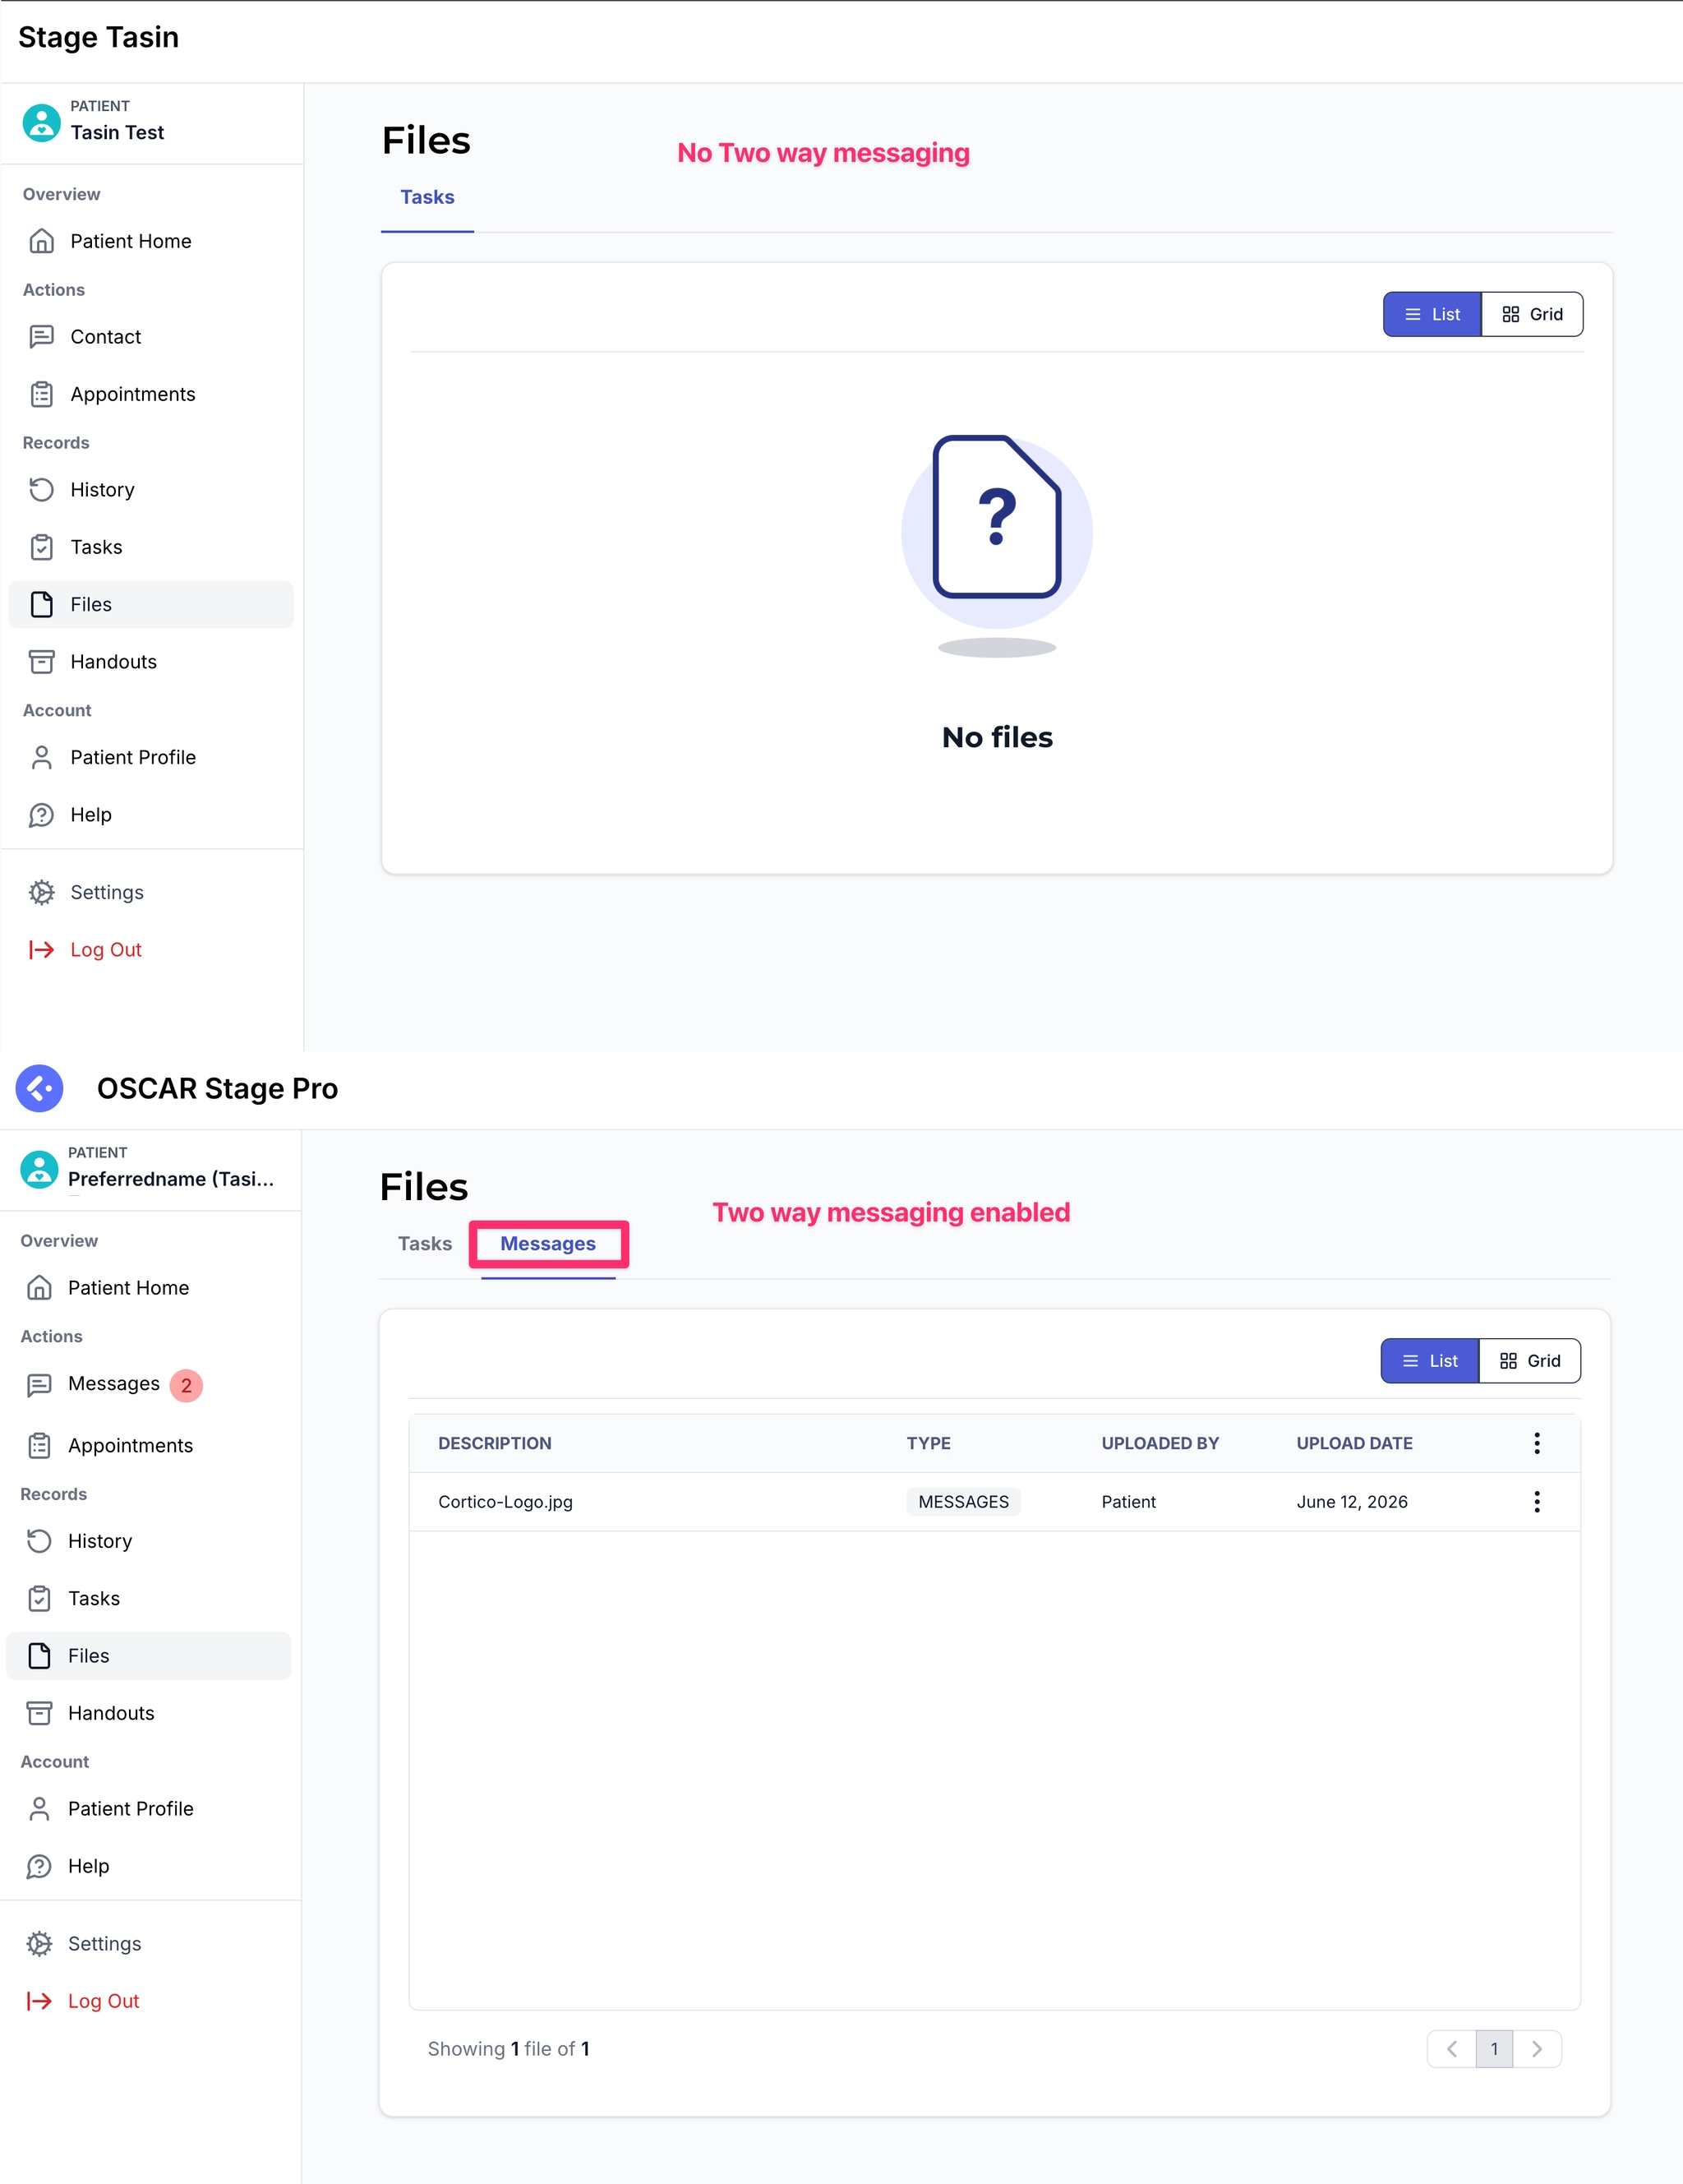Open Help icon in the bottom sidebar

39,1866
